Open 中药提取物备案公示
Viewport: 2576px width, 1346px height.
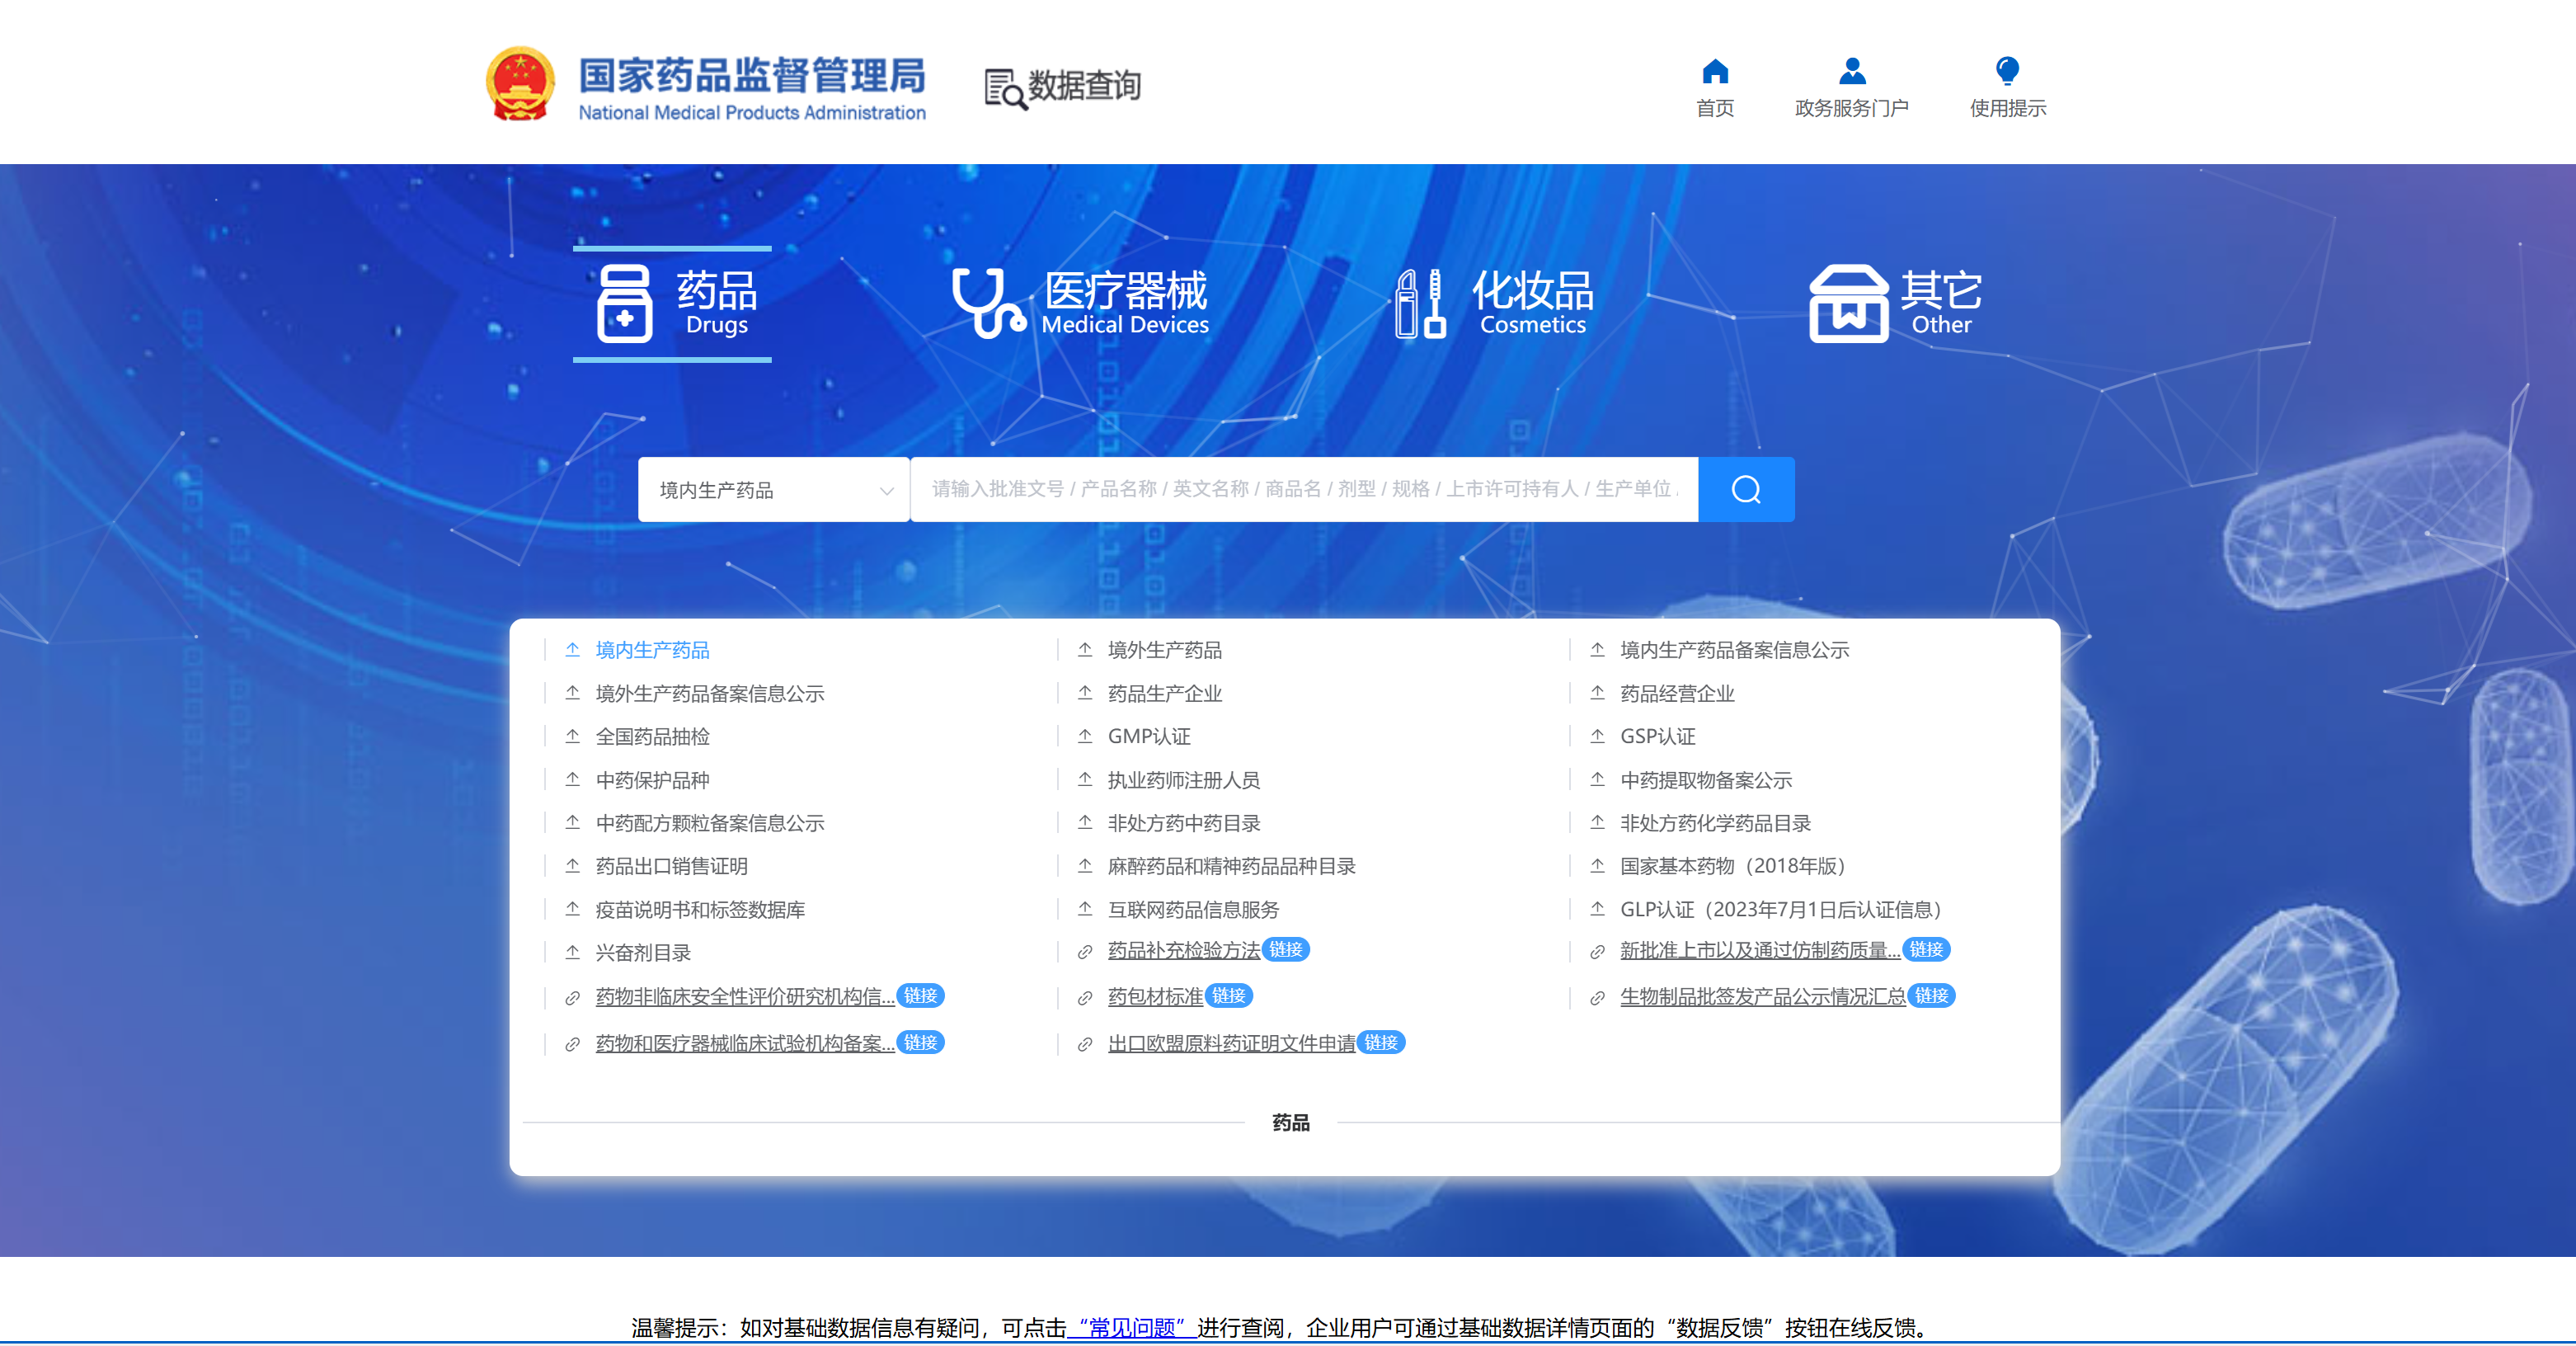pyautogui.click(x=1706, y=780)
